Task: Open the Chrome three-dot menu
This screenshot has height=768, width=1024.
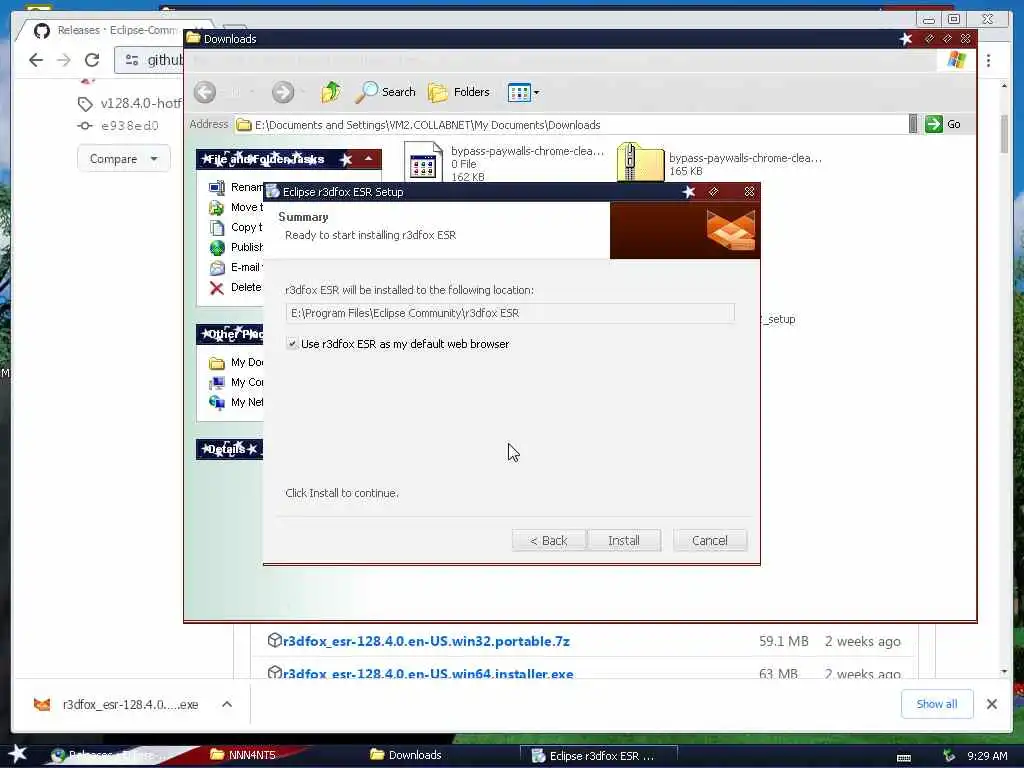Action: point(989,60)
